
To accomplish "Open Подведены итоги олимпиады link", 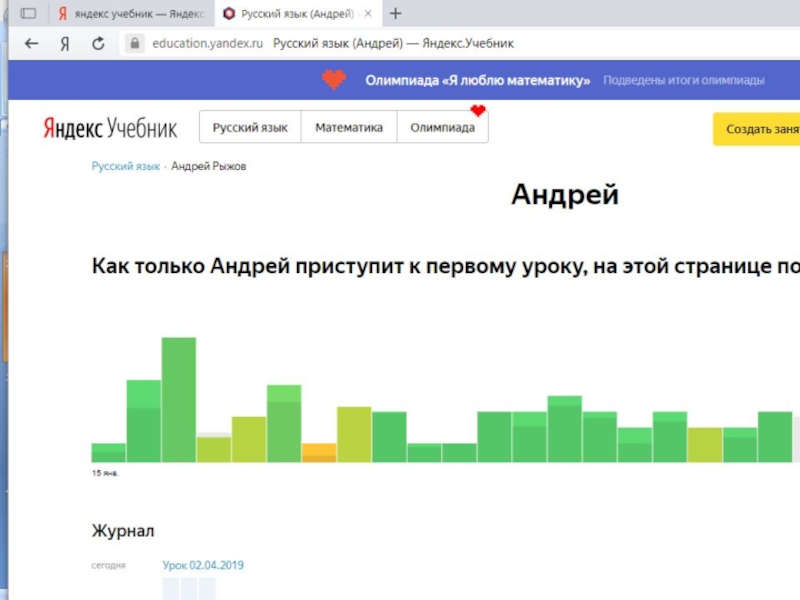I will pyautogui.click(x=684, y=80).
